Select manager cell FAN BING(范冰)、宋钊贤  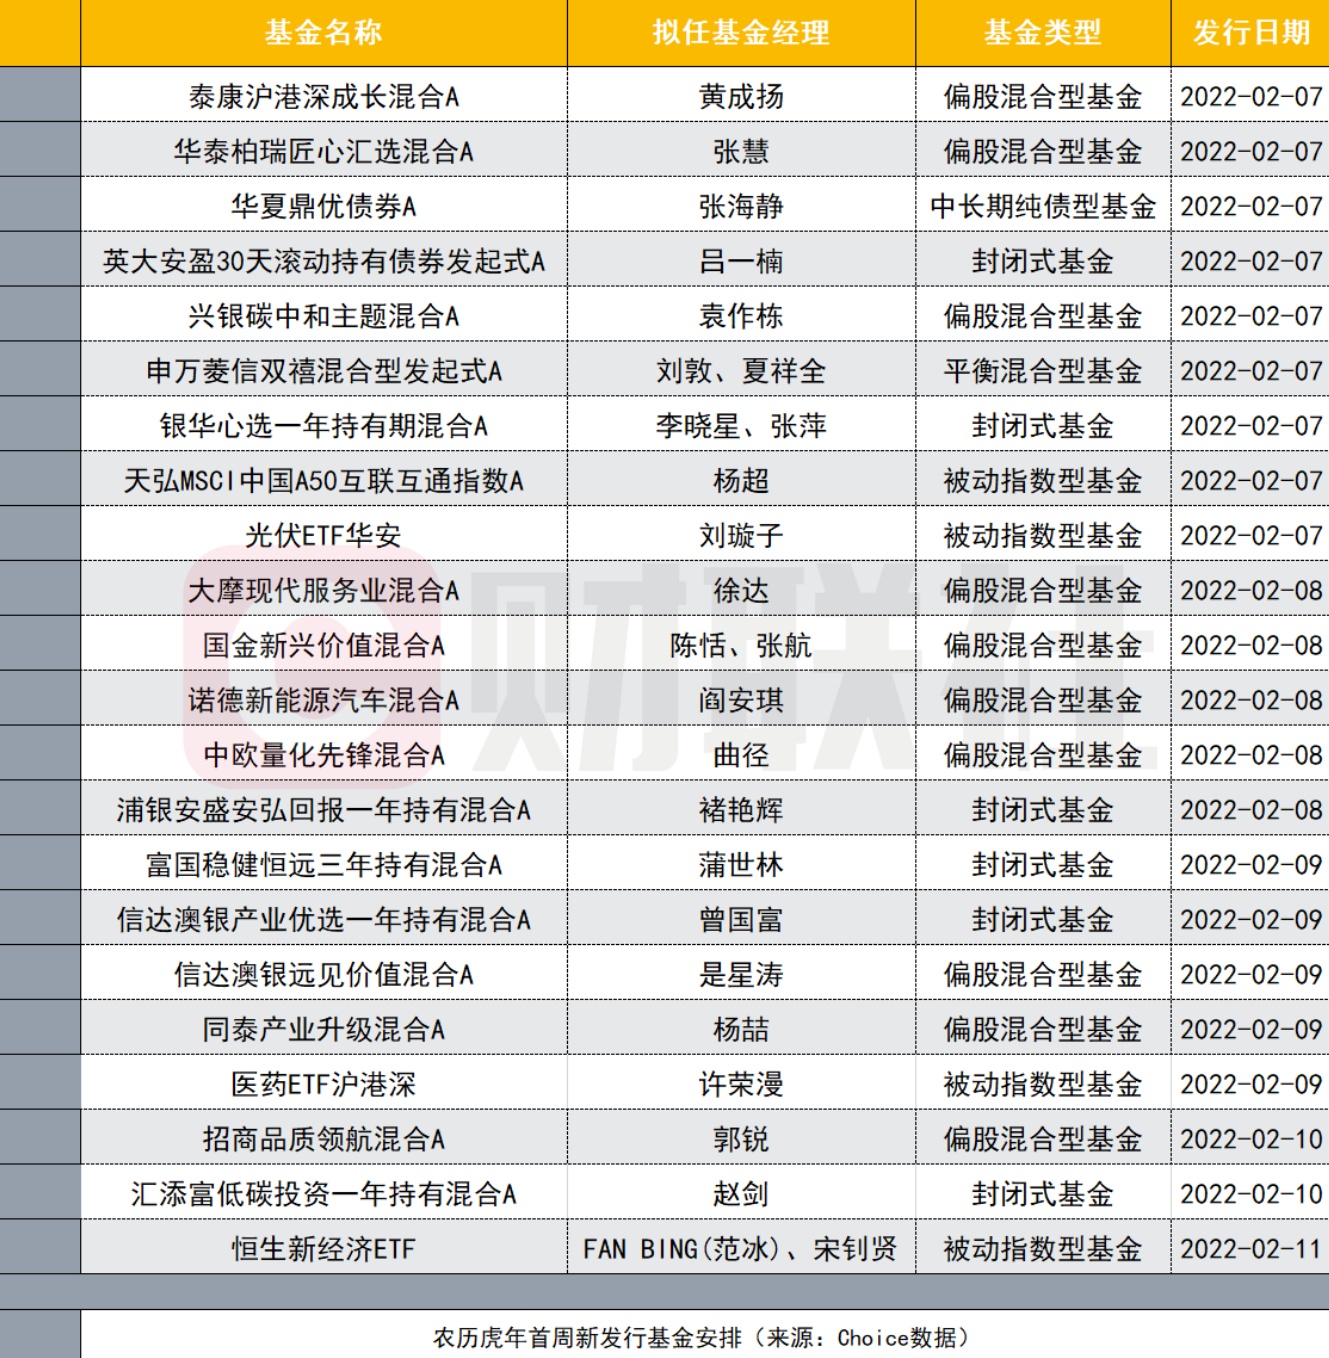click(741, 1248)
